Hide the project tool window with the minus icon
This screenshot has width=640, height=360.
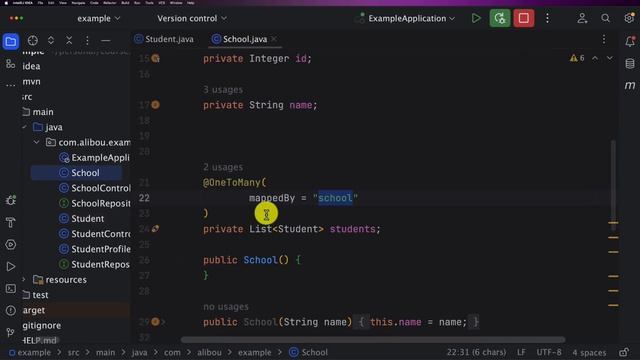click(106, 40)
